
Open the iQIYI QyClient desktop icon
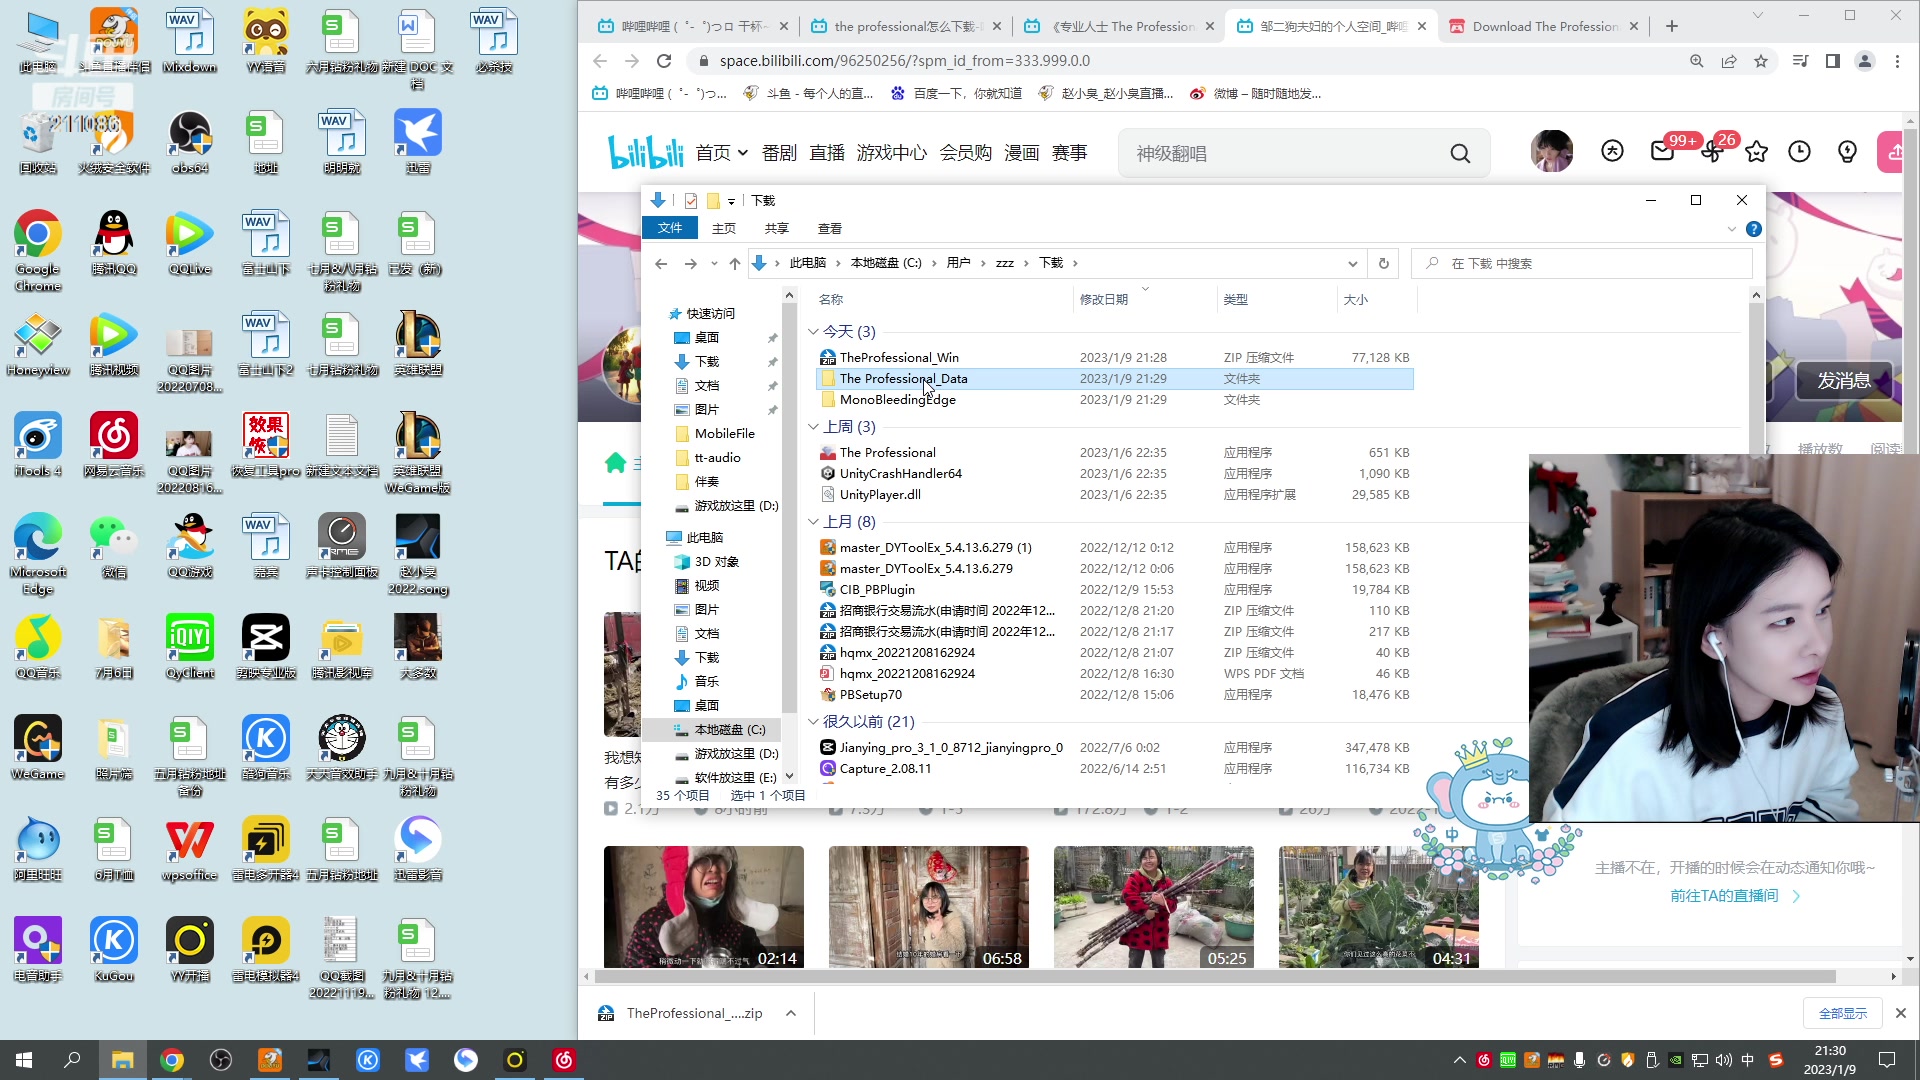190,647
